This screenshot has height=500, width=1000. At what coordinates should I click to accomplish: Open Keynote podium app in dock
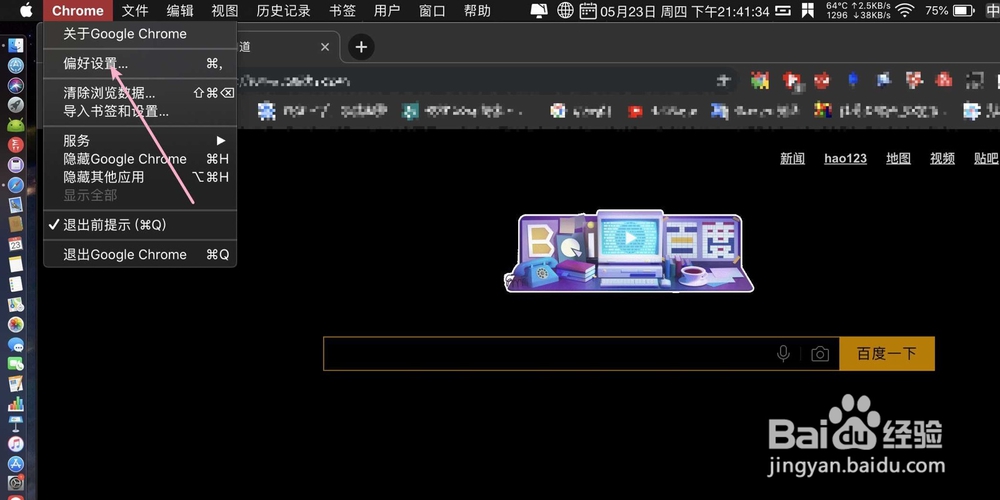(15, 423)
